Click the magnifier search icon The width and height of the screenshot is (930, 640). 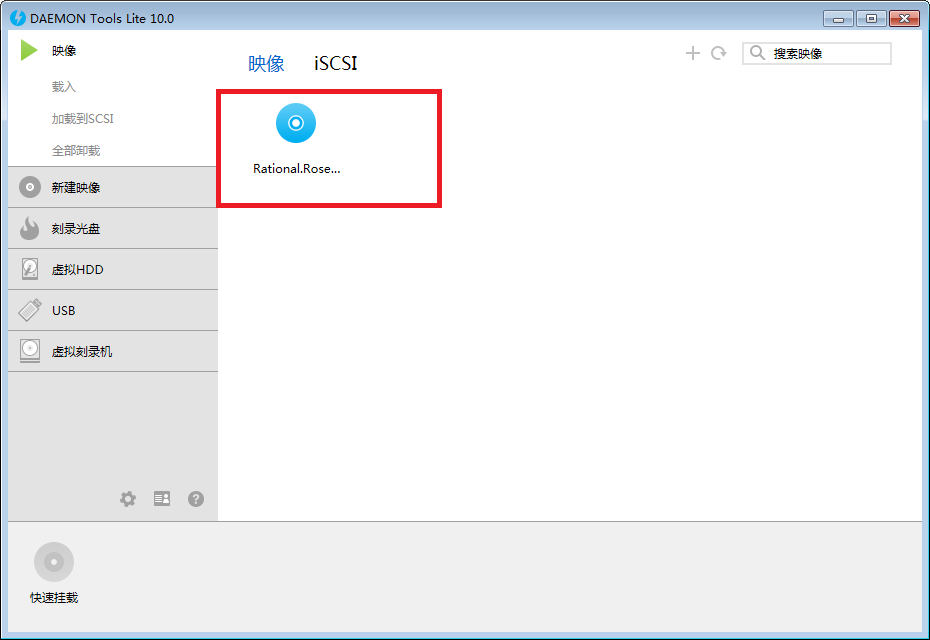(757, 53)
